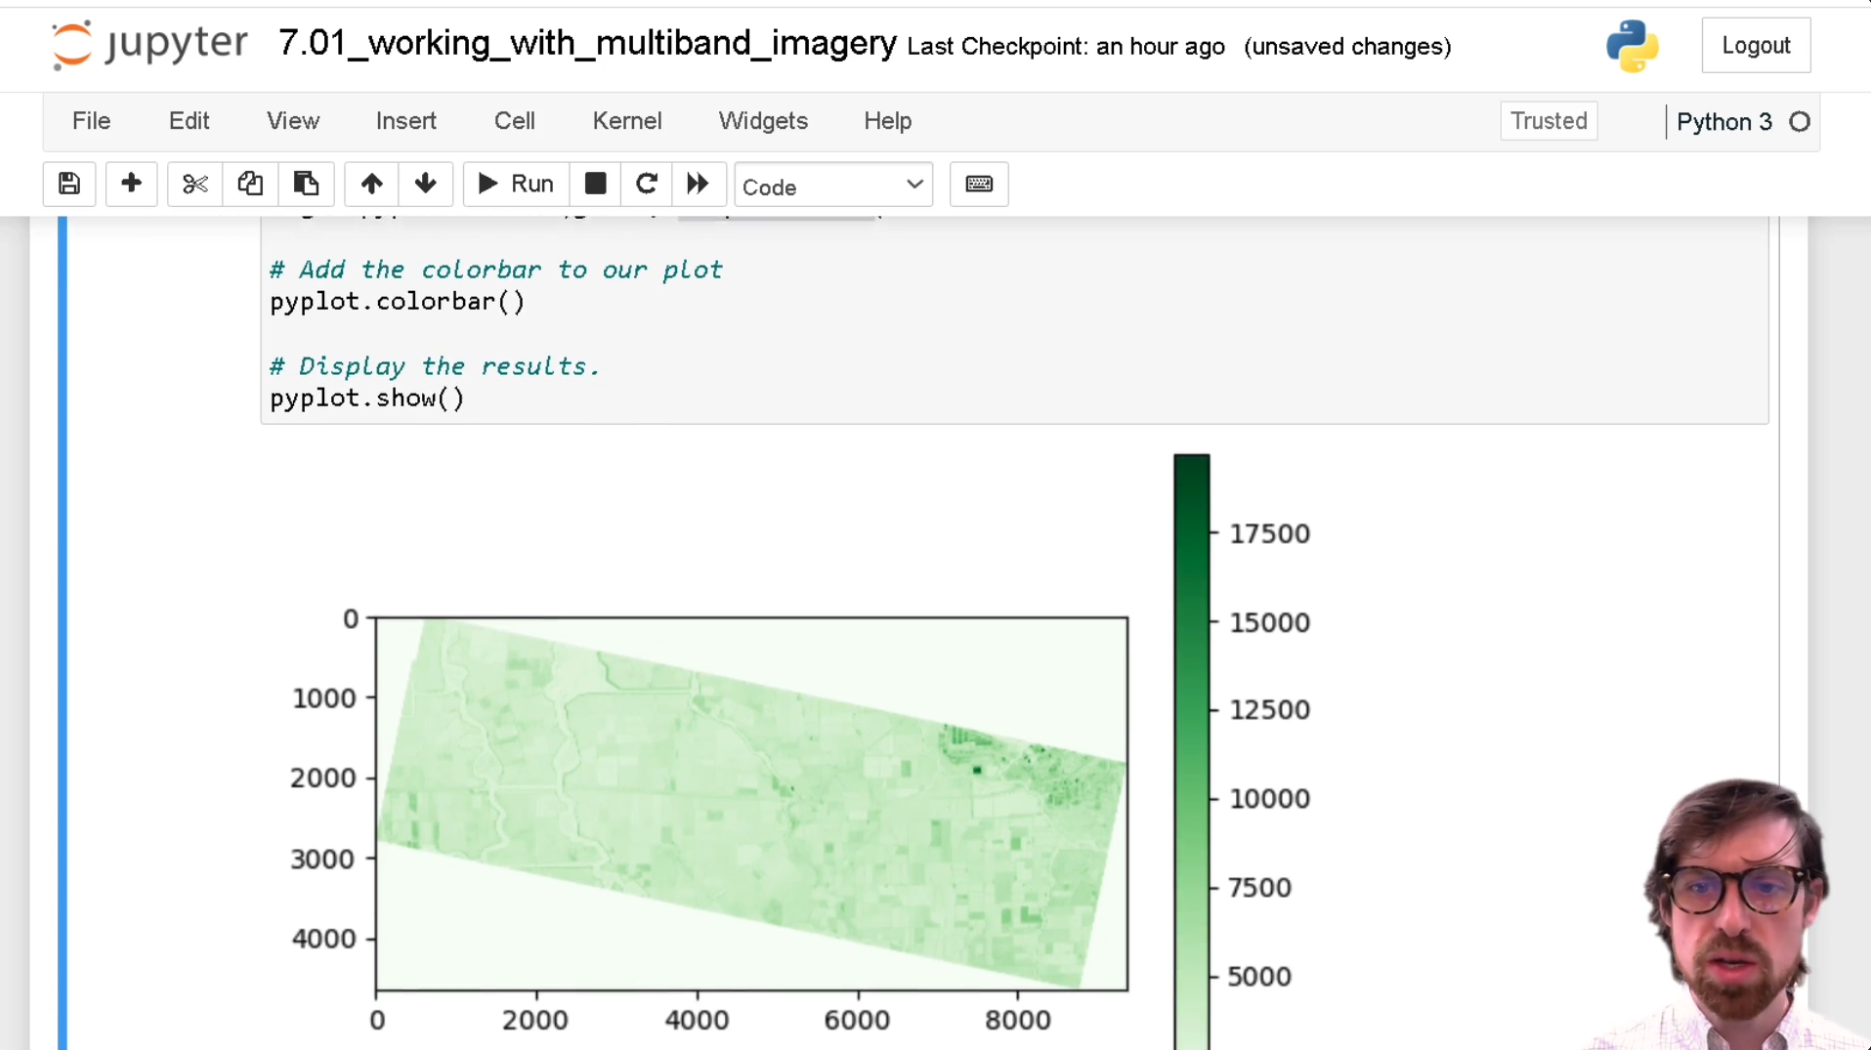The image size is (1871, 1050).
Task: Click the save and checkpoint icon
Action: [69, 184]
